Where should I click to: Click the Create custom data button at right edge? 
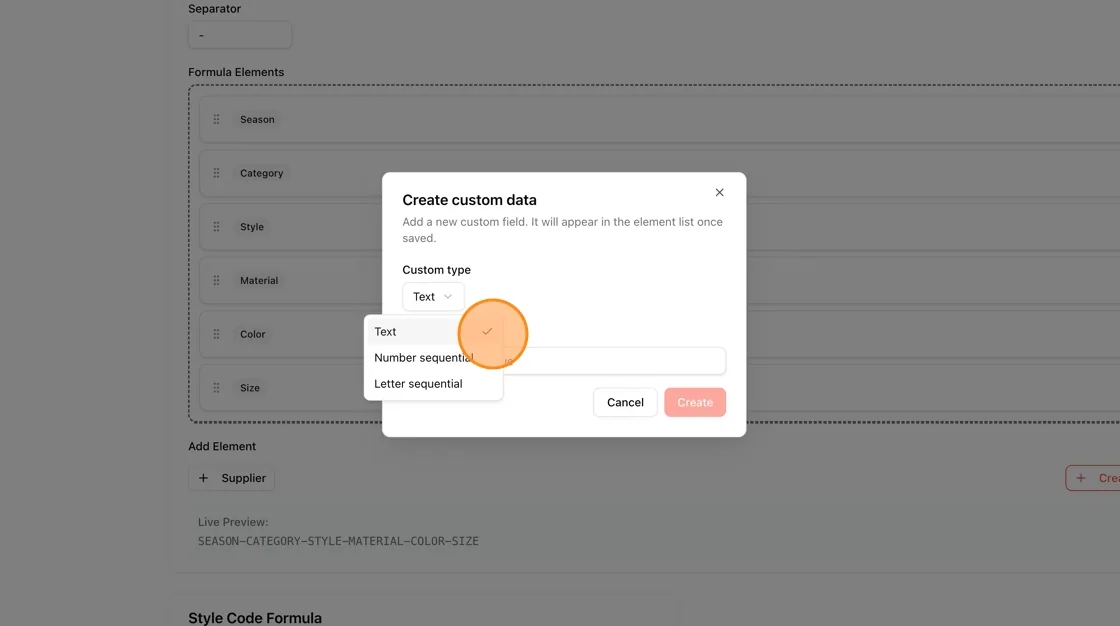click(x=1093, y=478)
